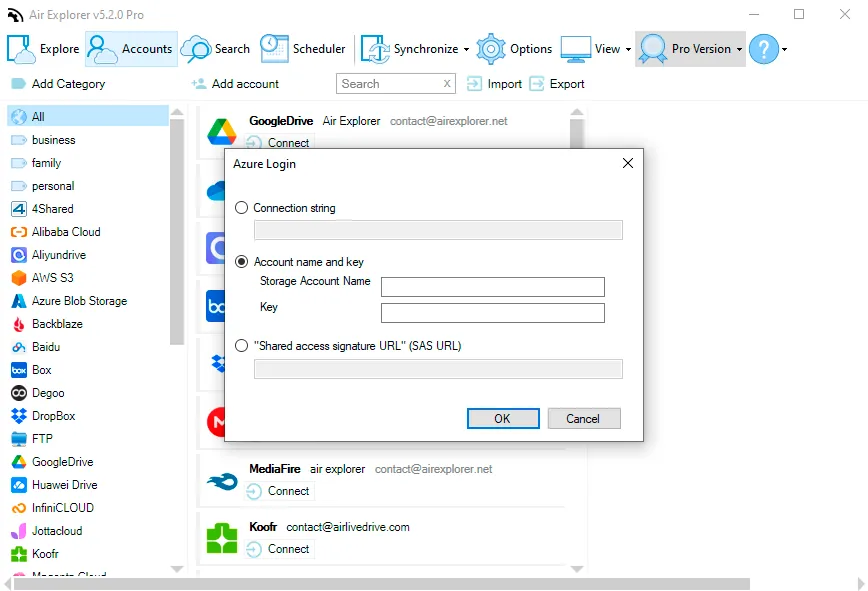The width and height of the screenshot is (868, 591).
Task: Confirm Azure Login with OK
Action: pyautogui.click(x=503, y=418)
